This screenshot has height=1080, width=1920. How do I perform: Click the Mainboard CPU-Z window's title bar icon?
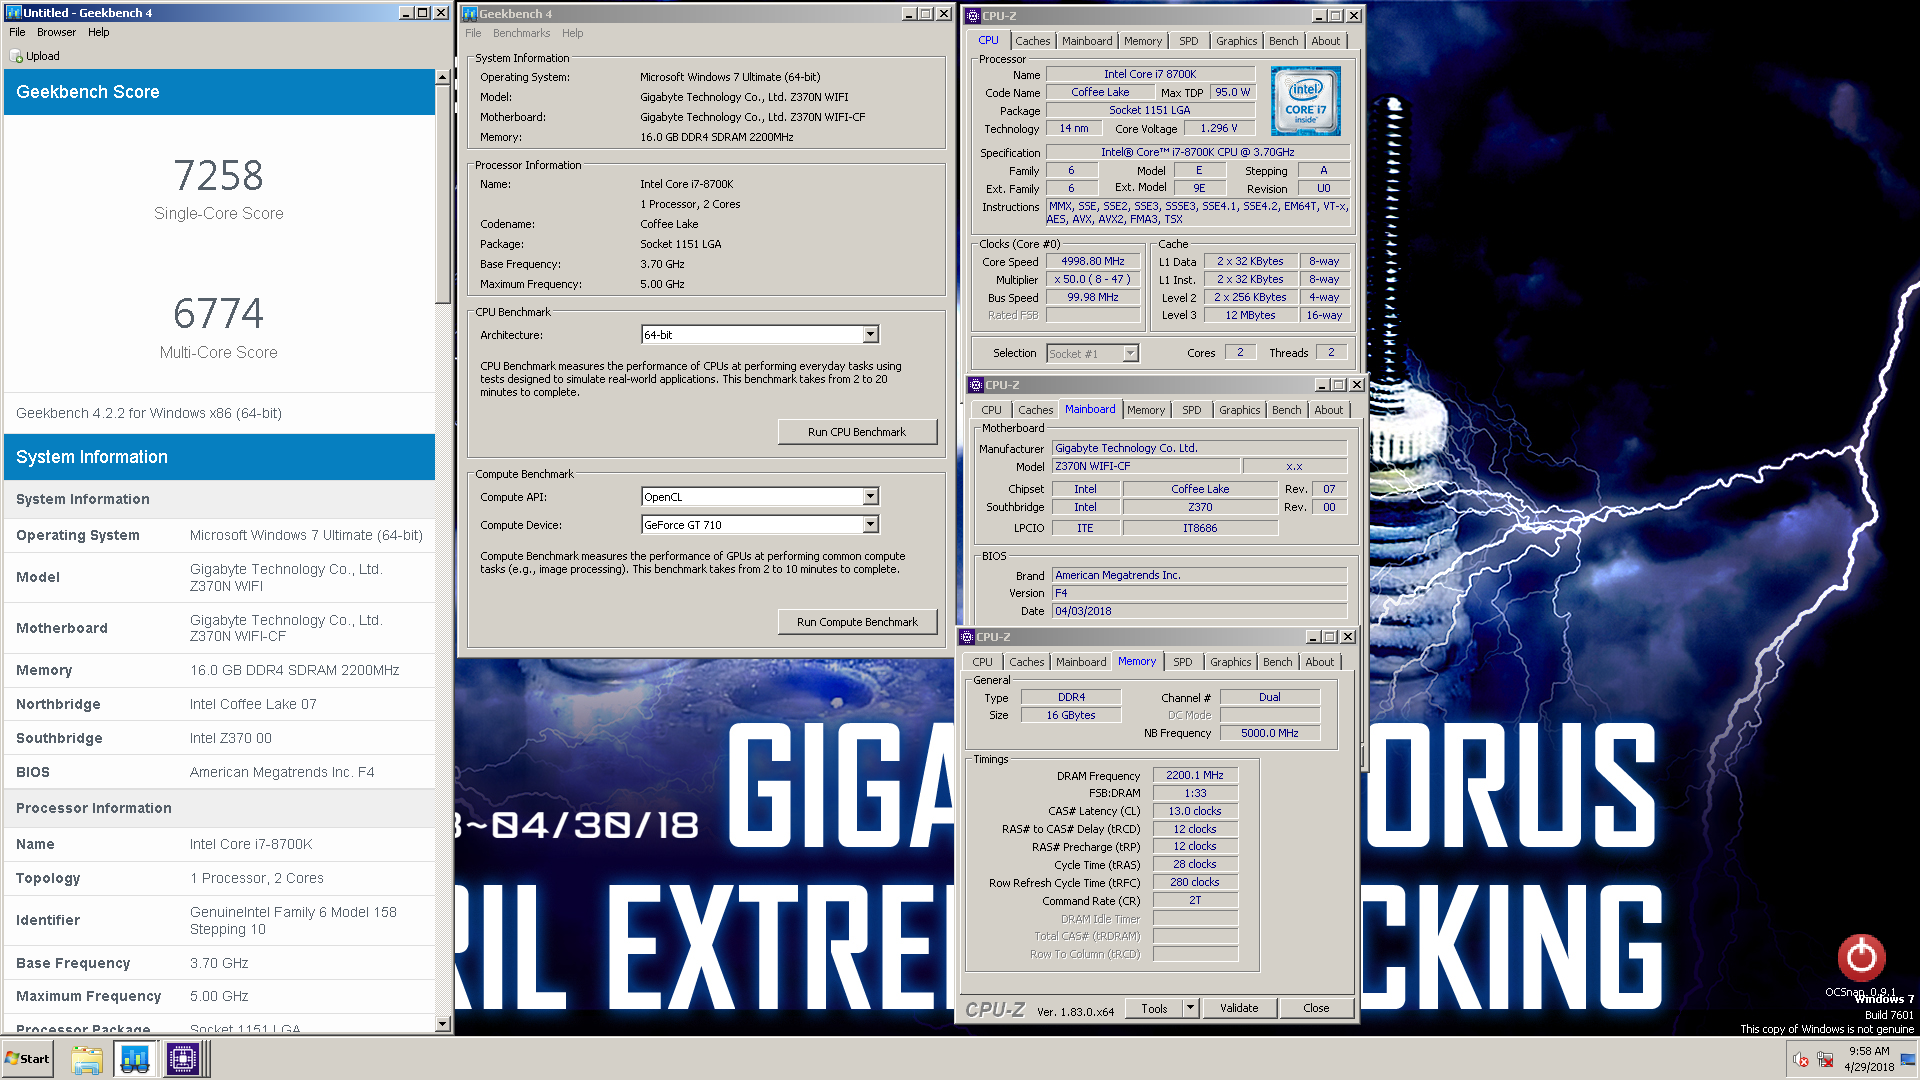[976, 385]
